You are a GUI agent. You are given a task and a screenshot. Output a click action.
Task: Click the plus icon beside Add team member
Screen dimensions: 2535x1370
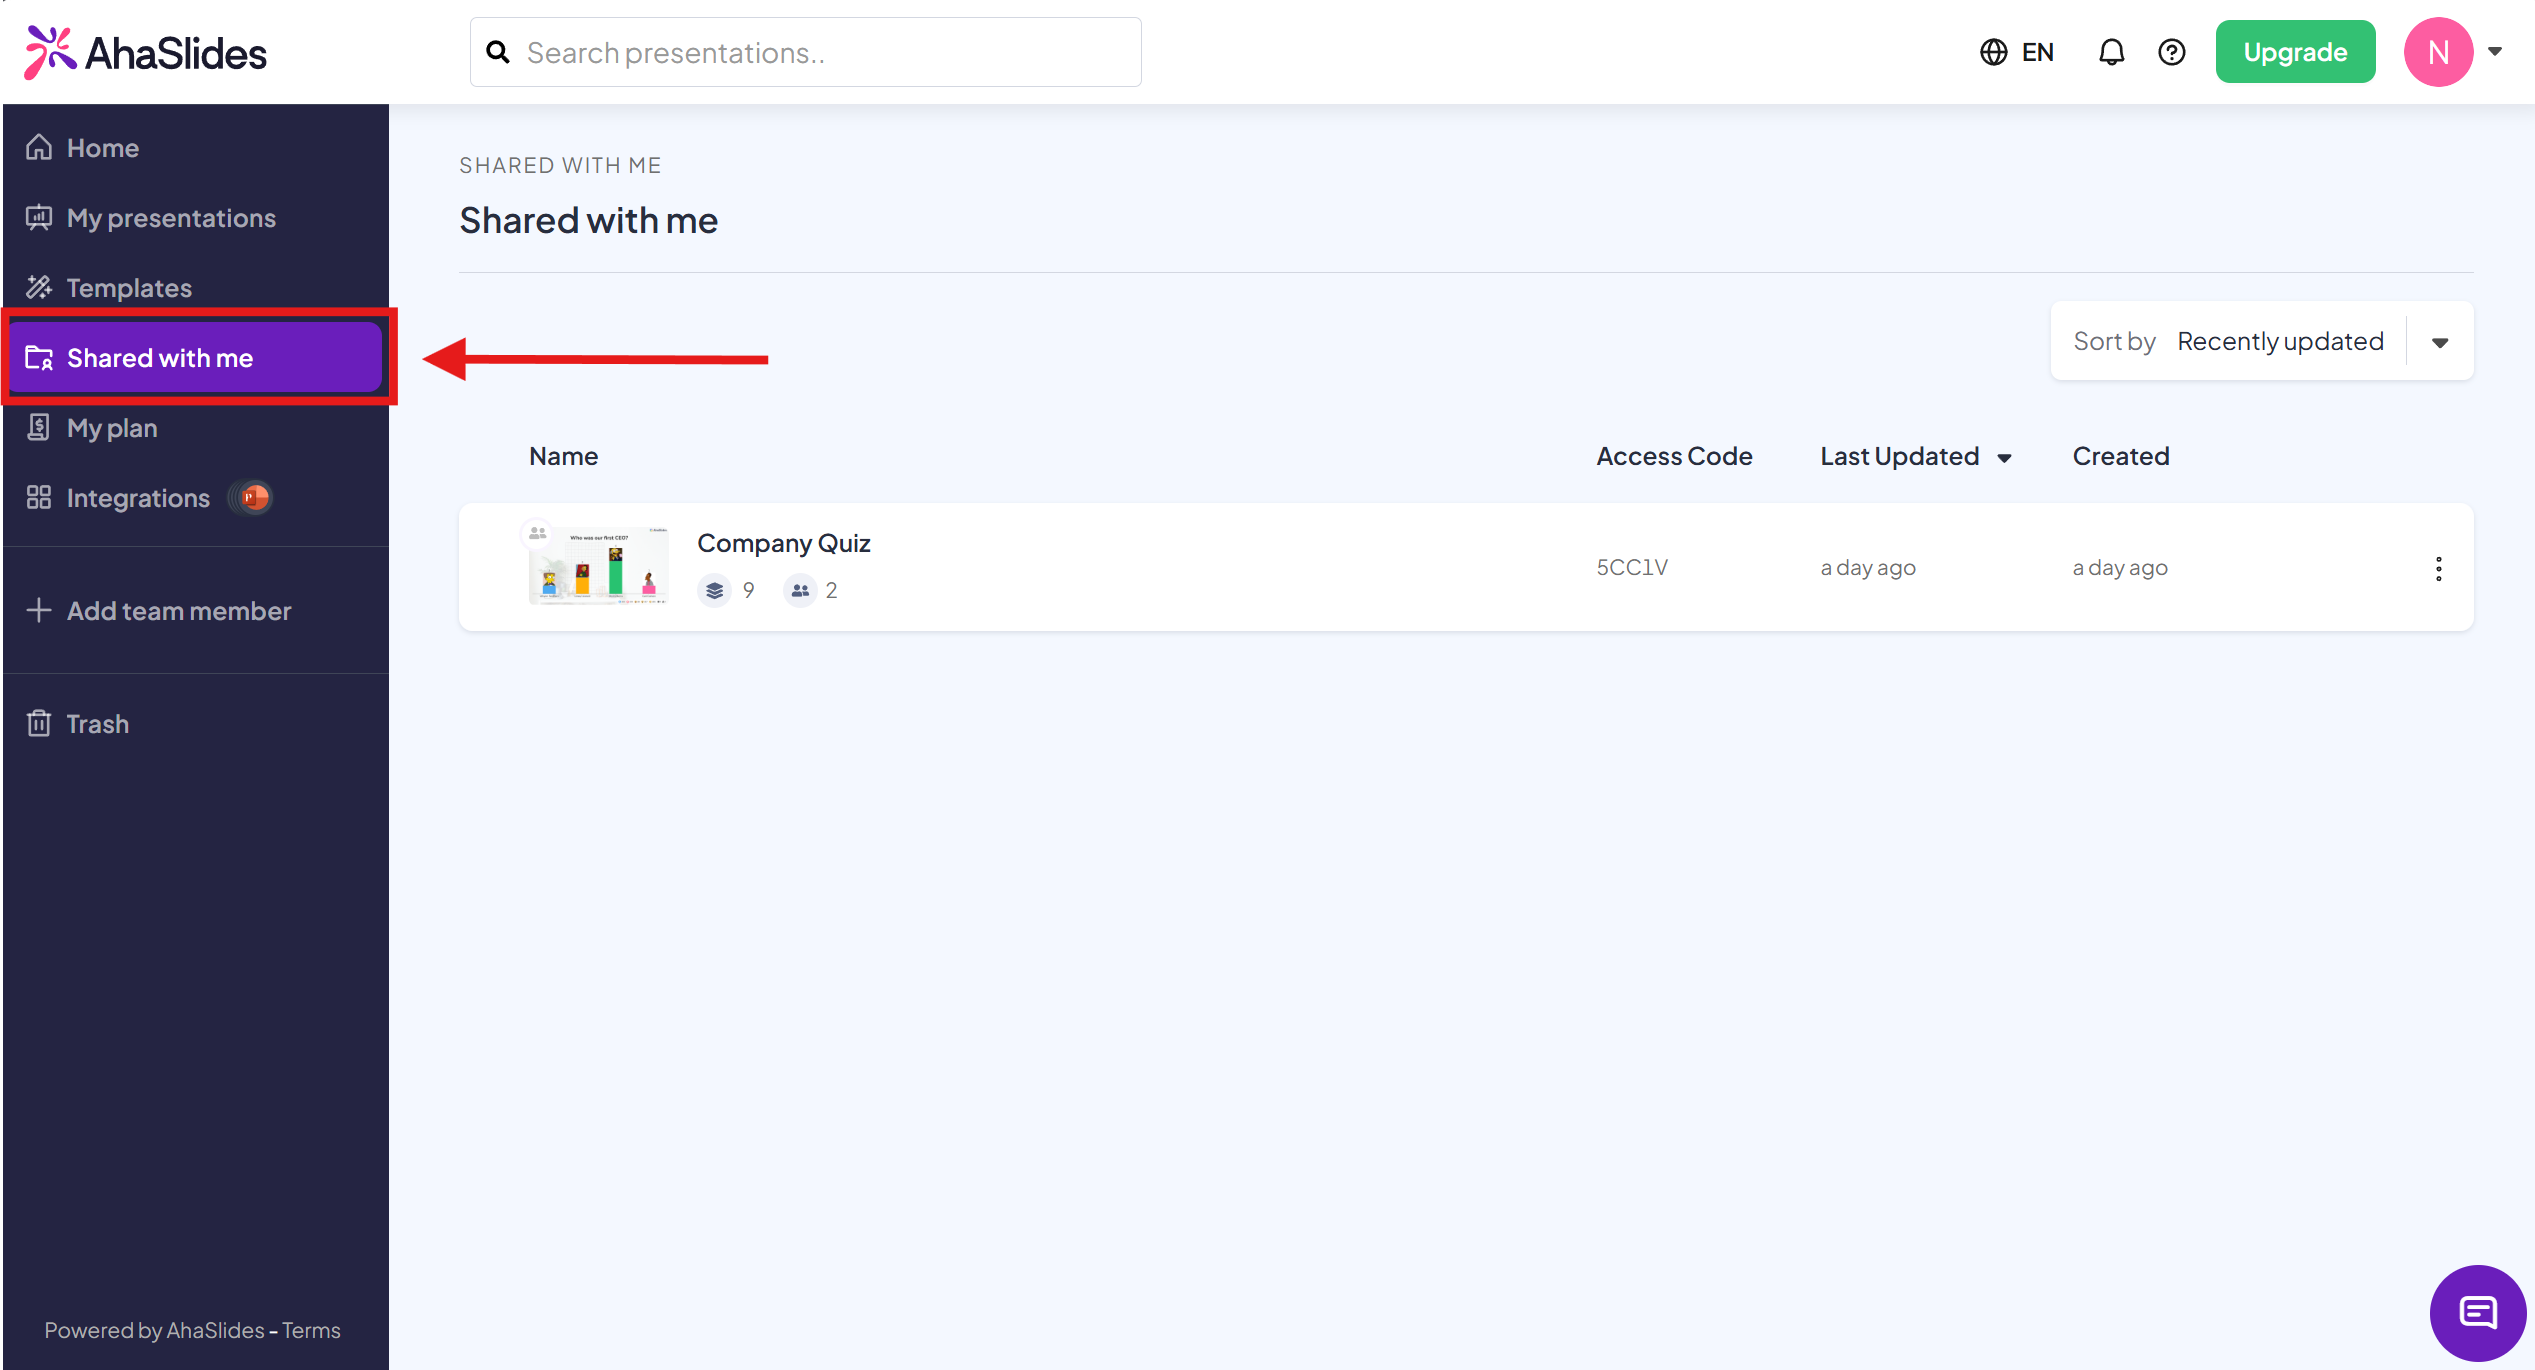(39, 610)
